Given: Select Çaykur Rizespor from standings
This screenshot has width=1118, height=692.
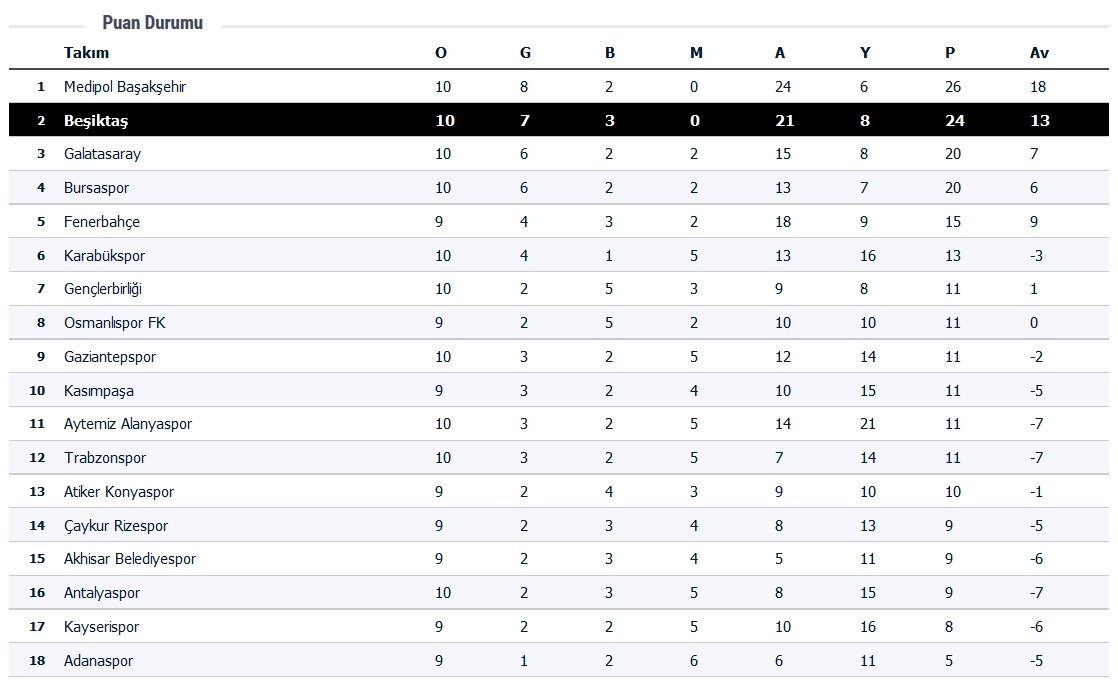Looking at the screenshot, I should pos(116,526).
